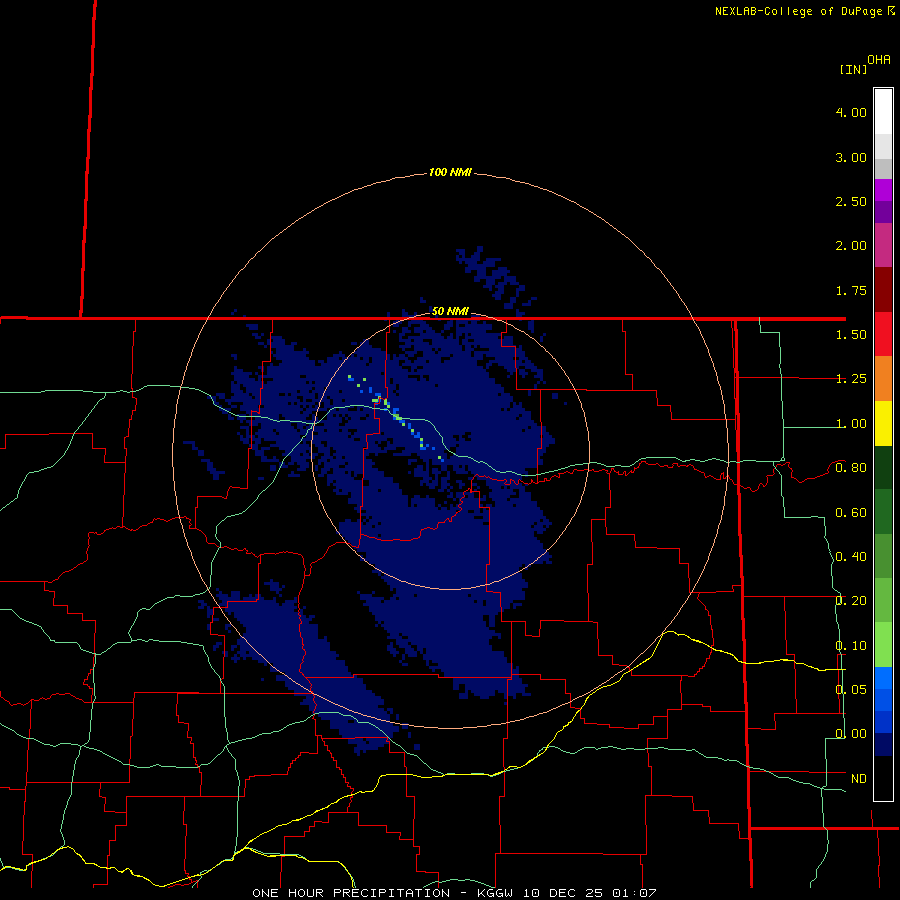Viewport: 900px width, 900px height.
Task: Select the bright purple 2.50 legend swatch
Action: point(883,190)
